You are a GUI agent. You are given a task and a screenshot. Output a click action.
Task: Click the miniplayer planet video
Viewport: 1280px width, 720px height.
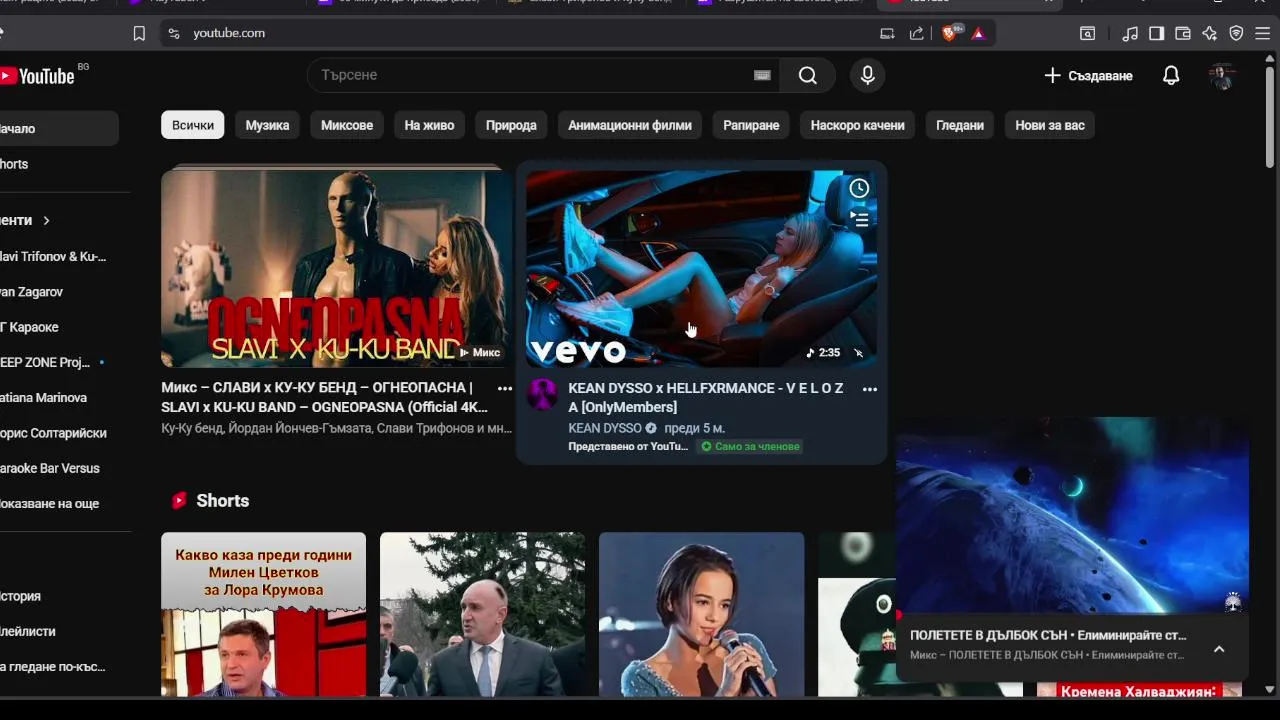pos(1072,515)
